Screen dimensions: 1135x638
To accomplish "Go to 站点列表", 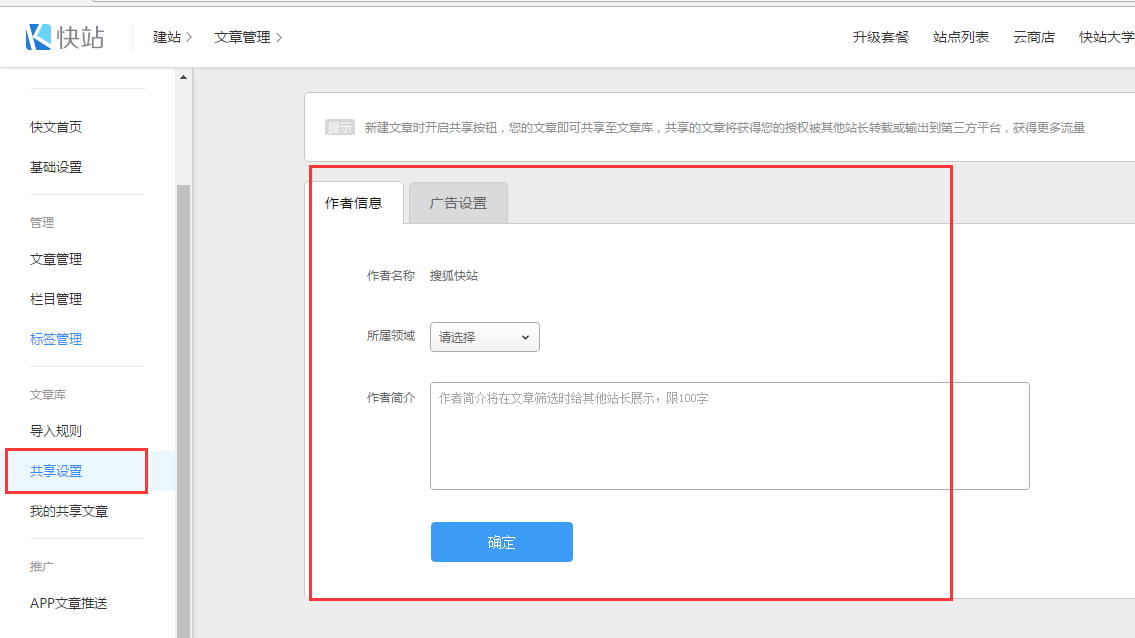I will tap(961, 37).
